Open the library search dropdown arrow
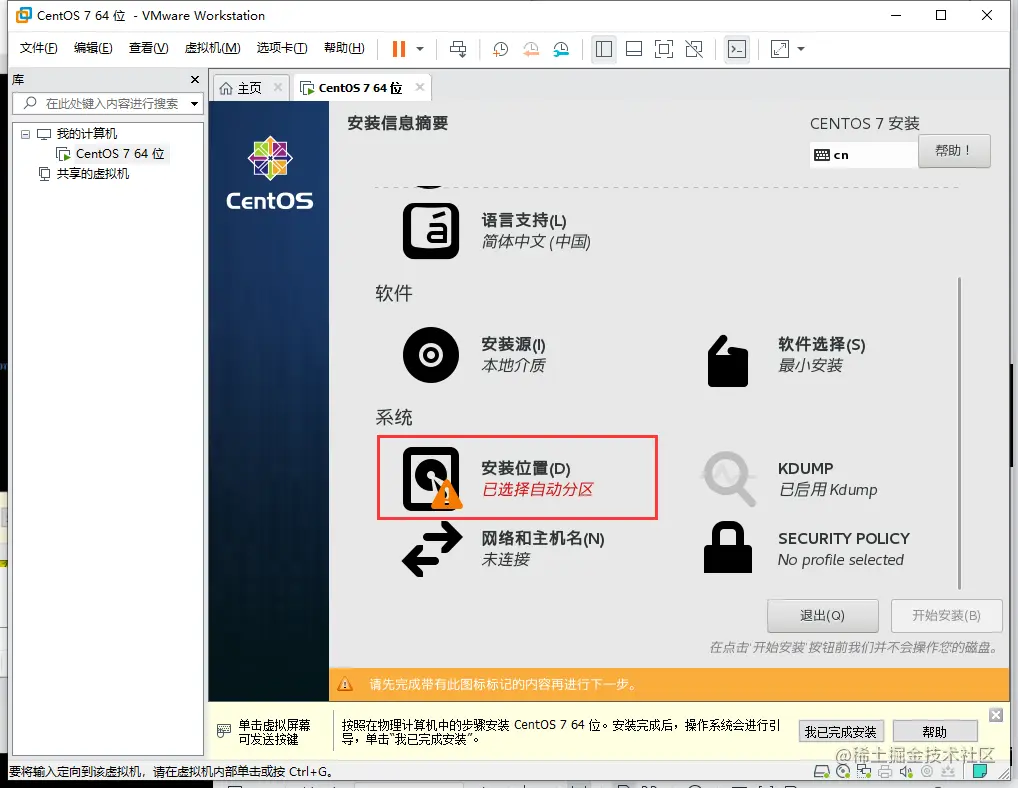The height and width of the screenshot is (788, 1018). [x=194, y=104]
